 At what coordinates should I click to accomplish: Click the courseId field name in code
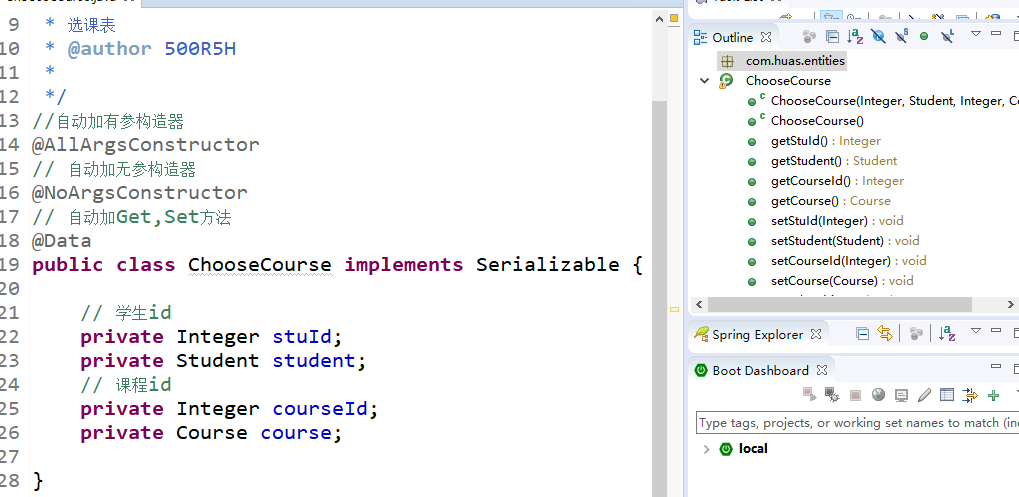(320, 409)
